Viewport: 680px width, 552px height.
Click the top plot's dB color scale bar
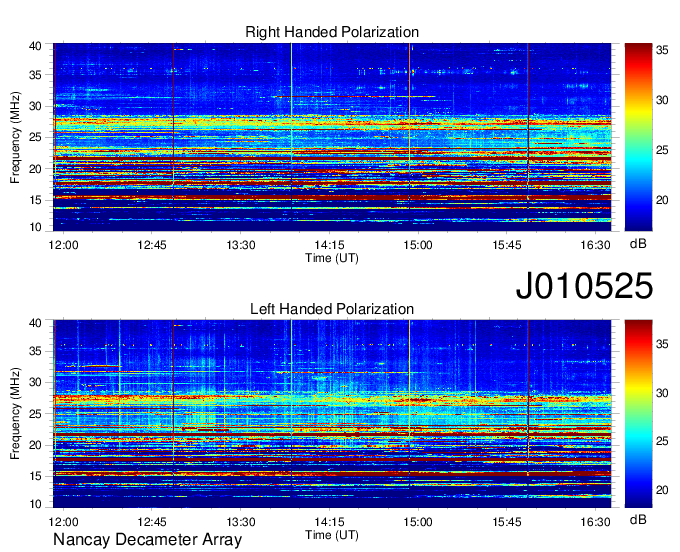[x=638, y=137]
